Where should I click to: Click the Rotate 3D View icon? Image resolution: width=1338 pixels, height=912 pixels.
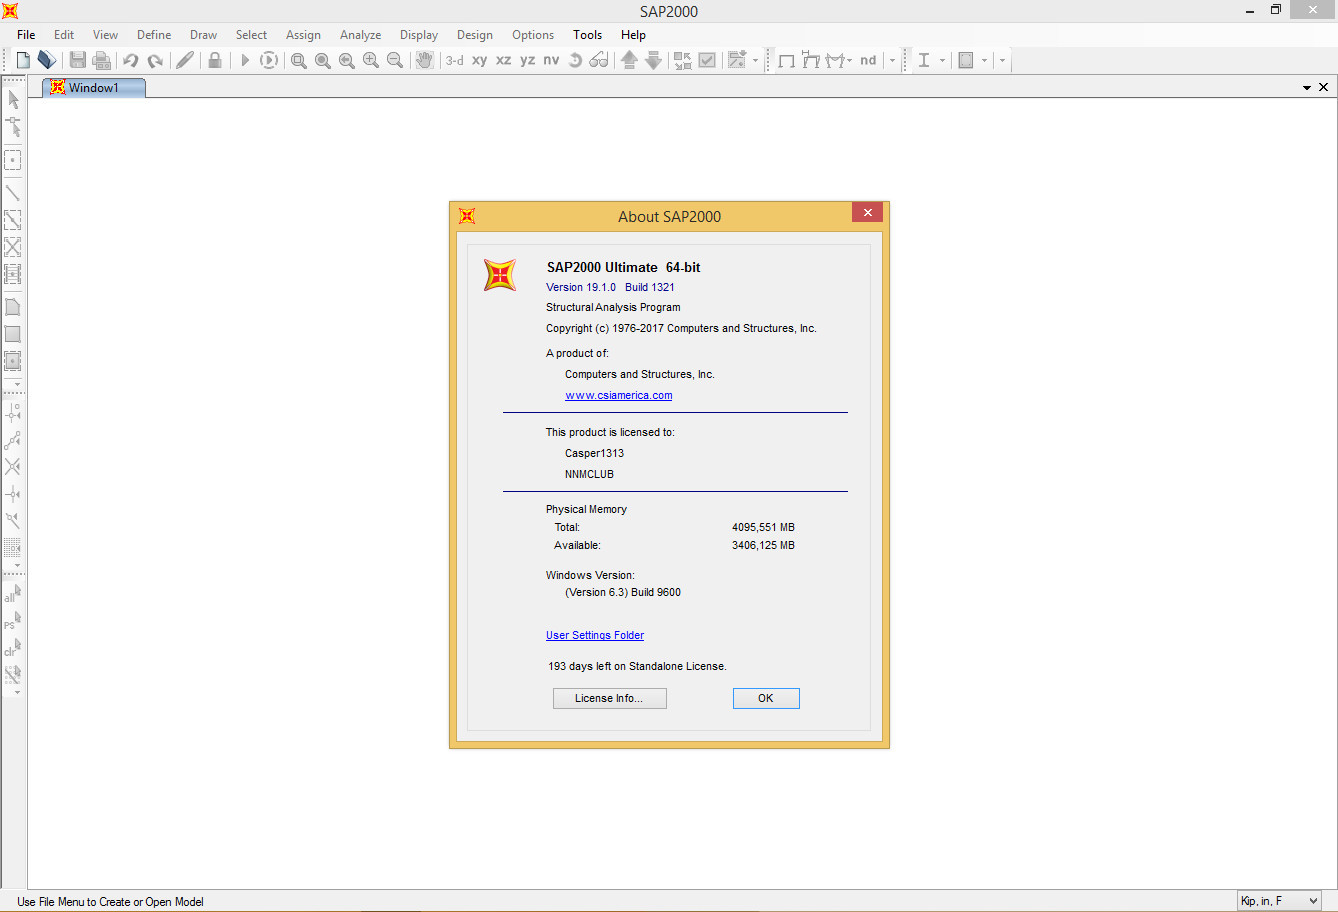click(575, 60)
